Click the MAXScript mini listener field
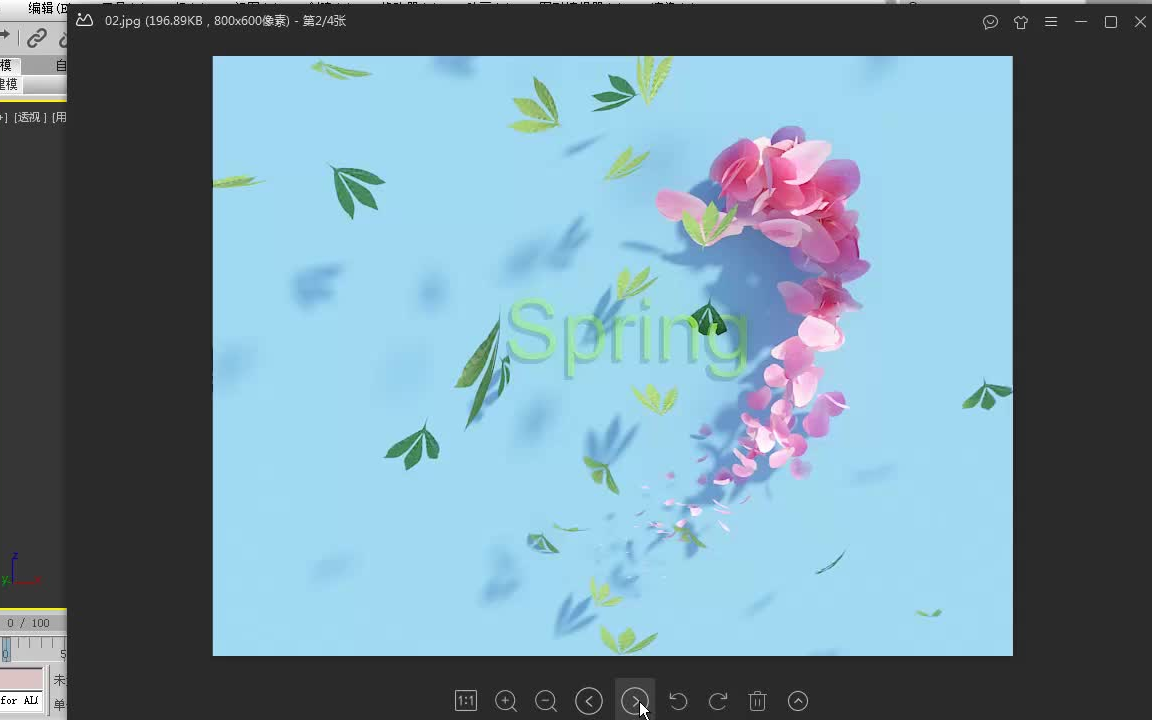The image size is (1152, 720). tap(18, 700)
